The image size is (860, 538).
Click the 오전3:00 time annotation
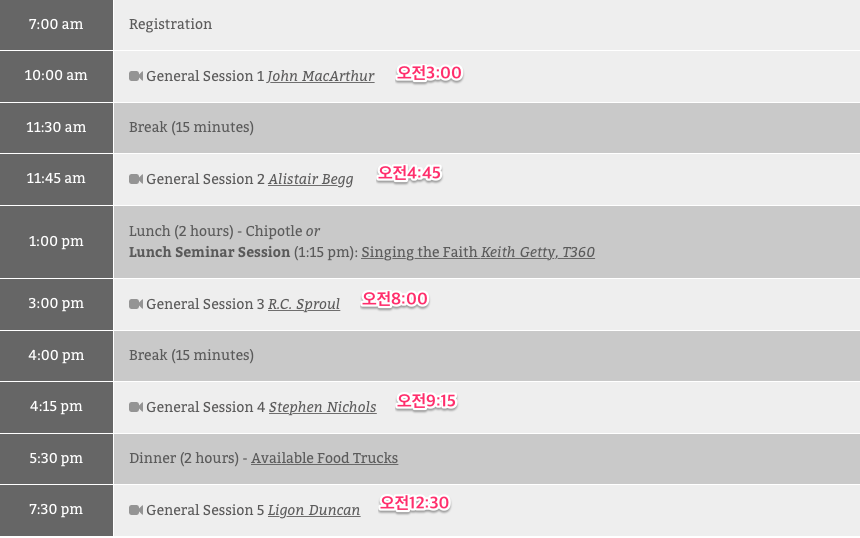pyautogui.click(x=429, y=73)
